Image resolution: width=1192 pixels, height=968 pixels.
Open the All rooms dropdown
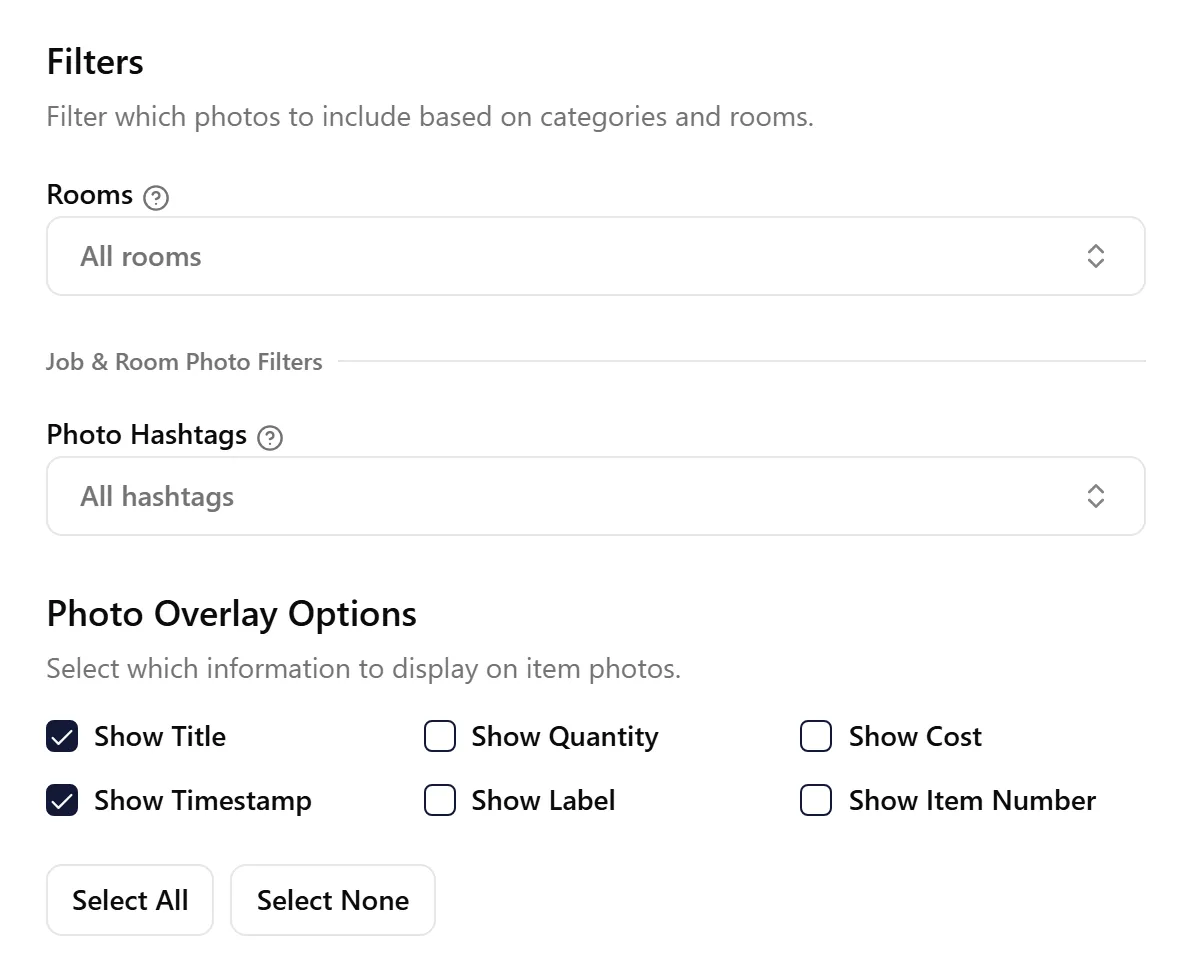tap(596, 256)
